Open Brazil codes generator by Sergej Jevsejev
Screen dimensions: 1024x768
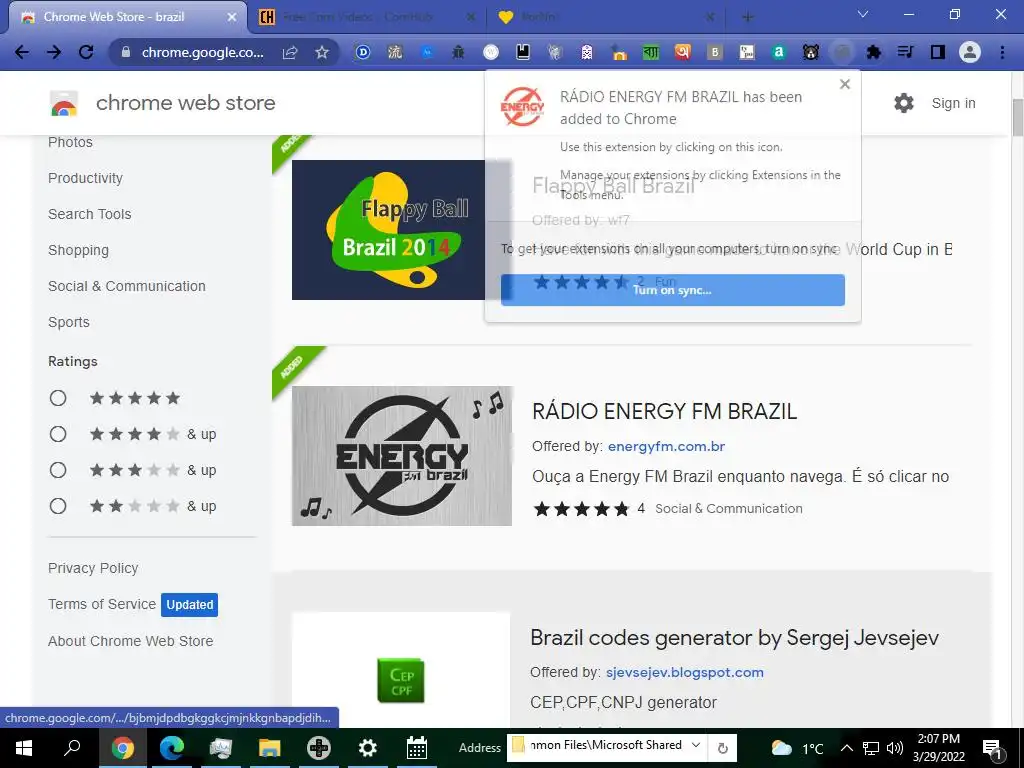[x=734, y=637]
